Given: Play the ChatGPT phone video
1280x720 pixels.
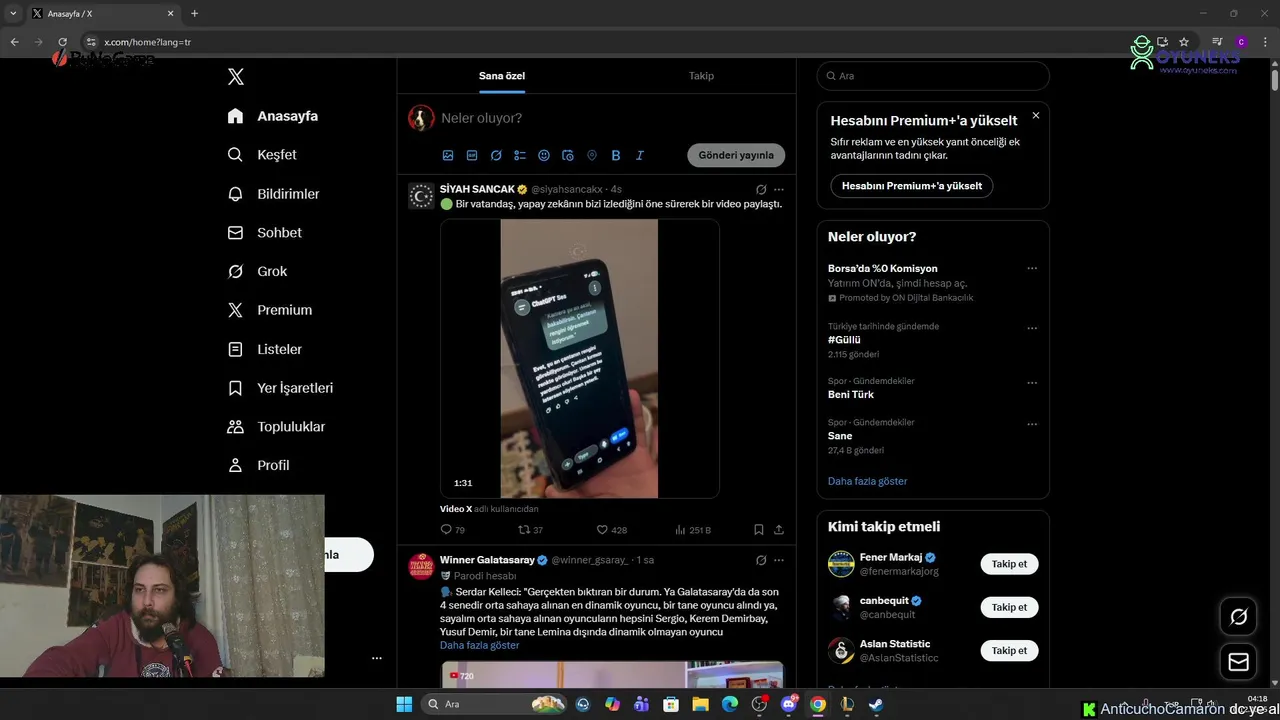Looking at the screenshot, I should (x=579, y=358).
